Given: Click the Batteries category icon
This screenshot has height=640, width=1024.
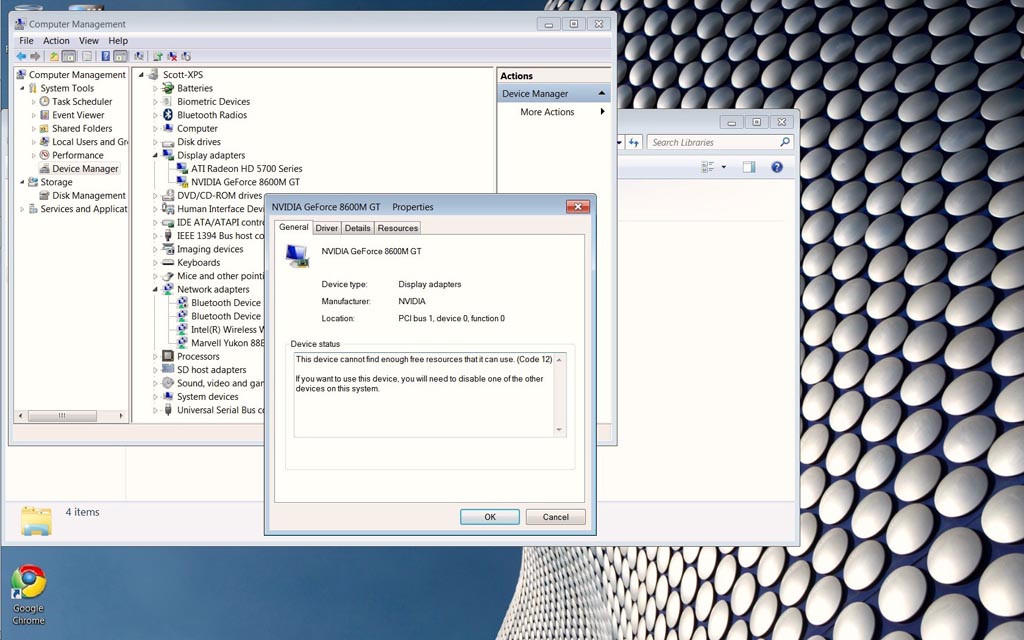Looking at the screenshot, I should [x=168, y=88].
